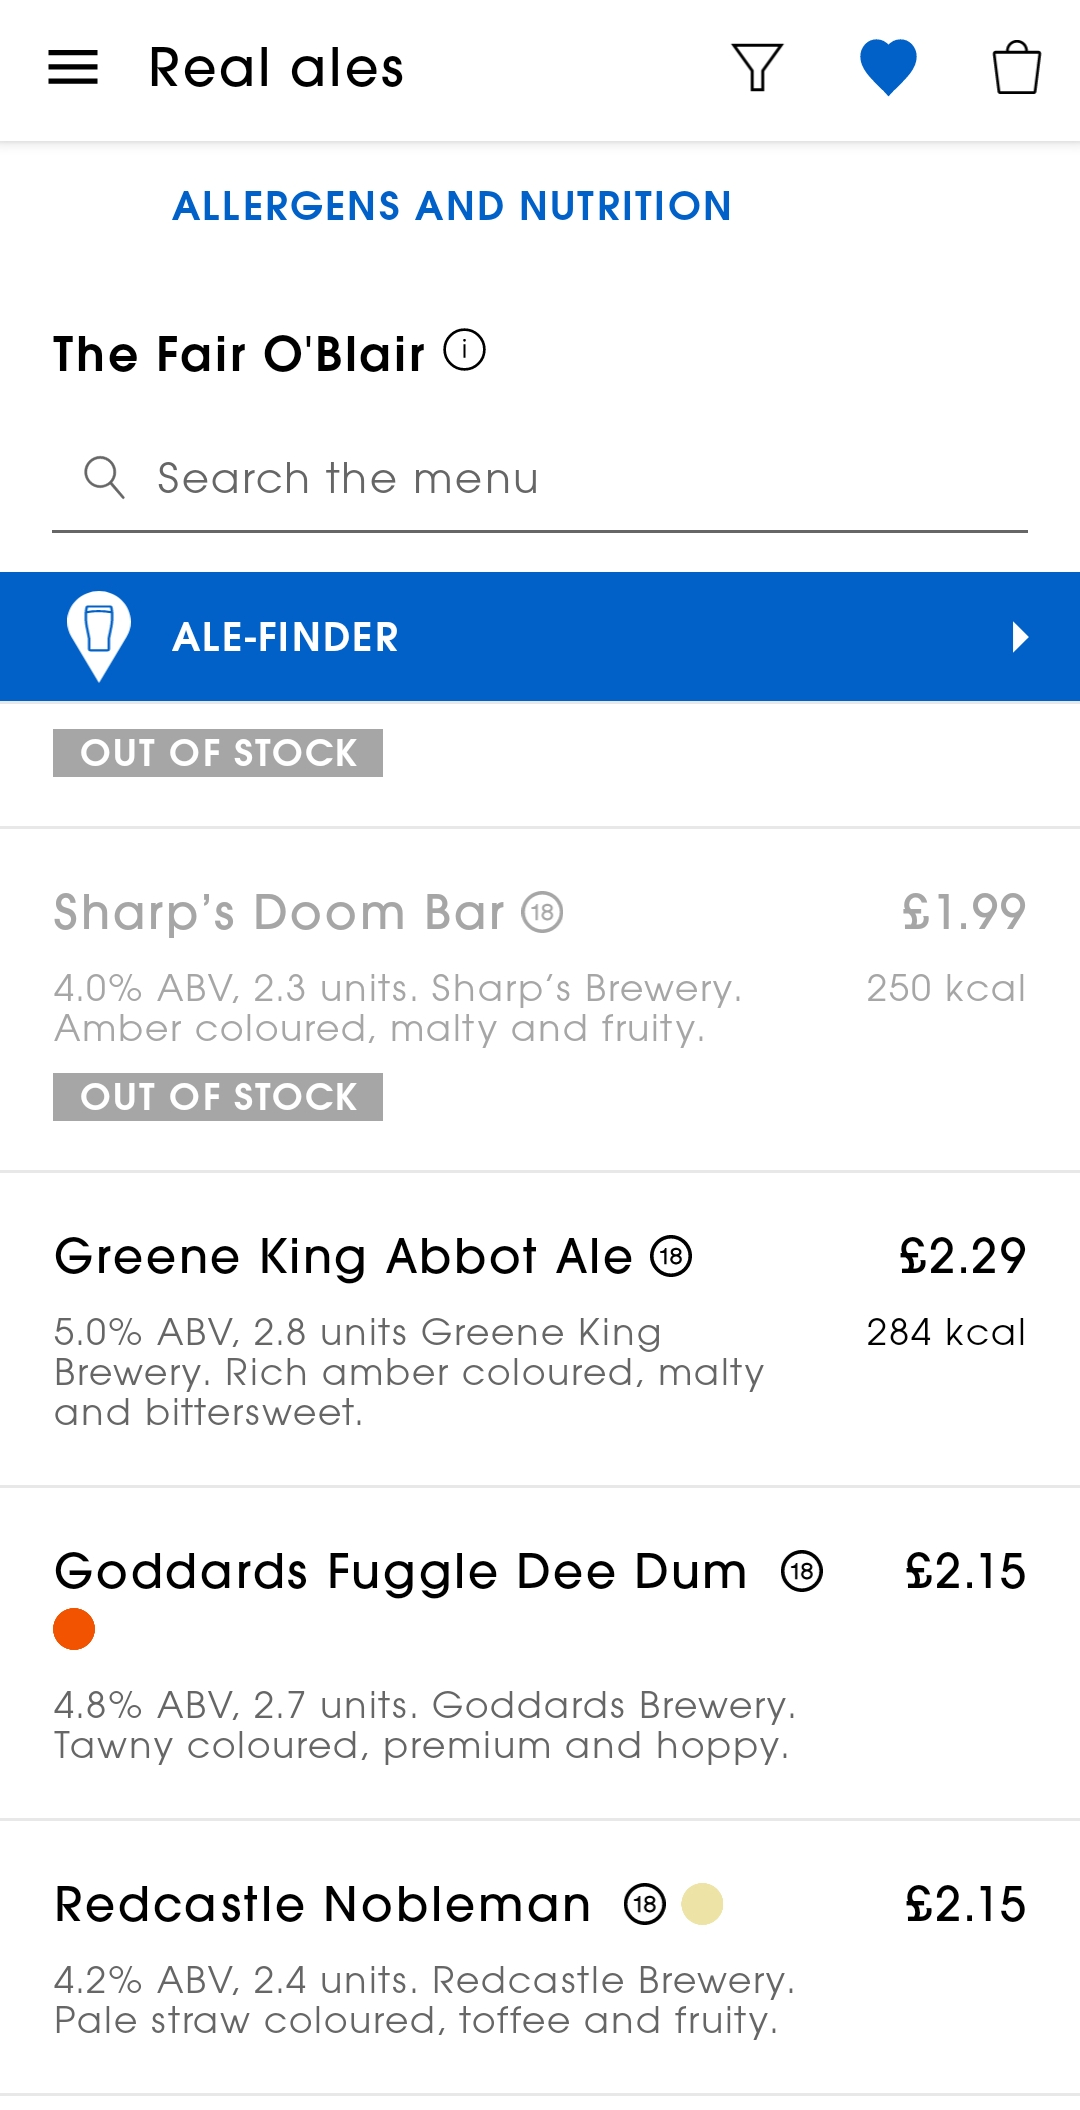Screen dimensions: 1080x2110
Task: Tap the 18 age icon beside Goddards Fuggle Dee Dum
Action: pyautogui.click(x=802, y=1571)
